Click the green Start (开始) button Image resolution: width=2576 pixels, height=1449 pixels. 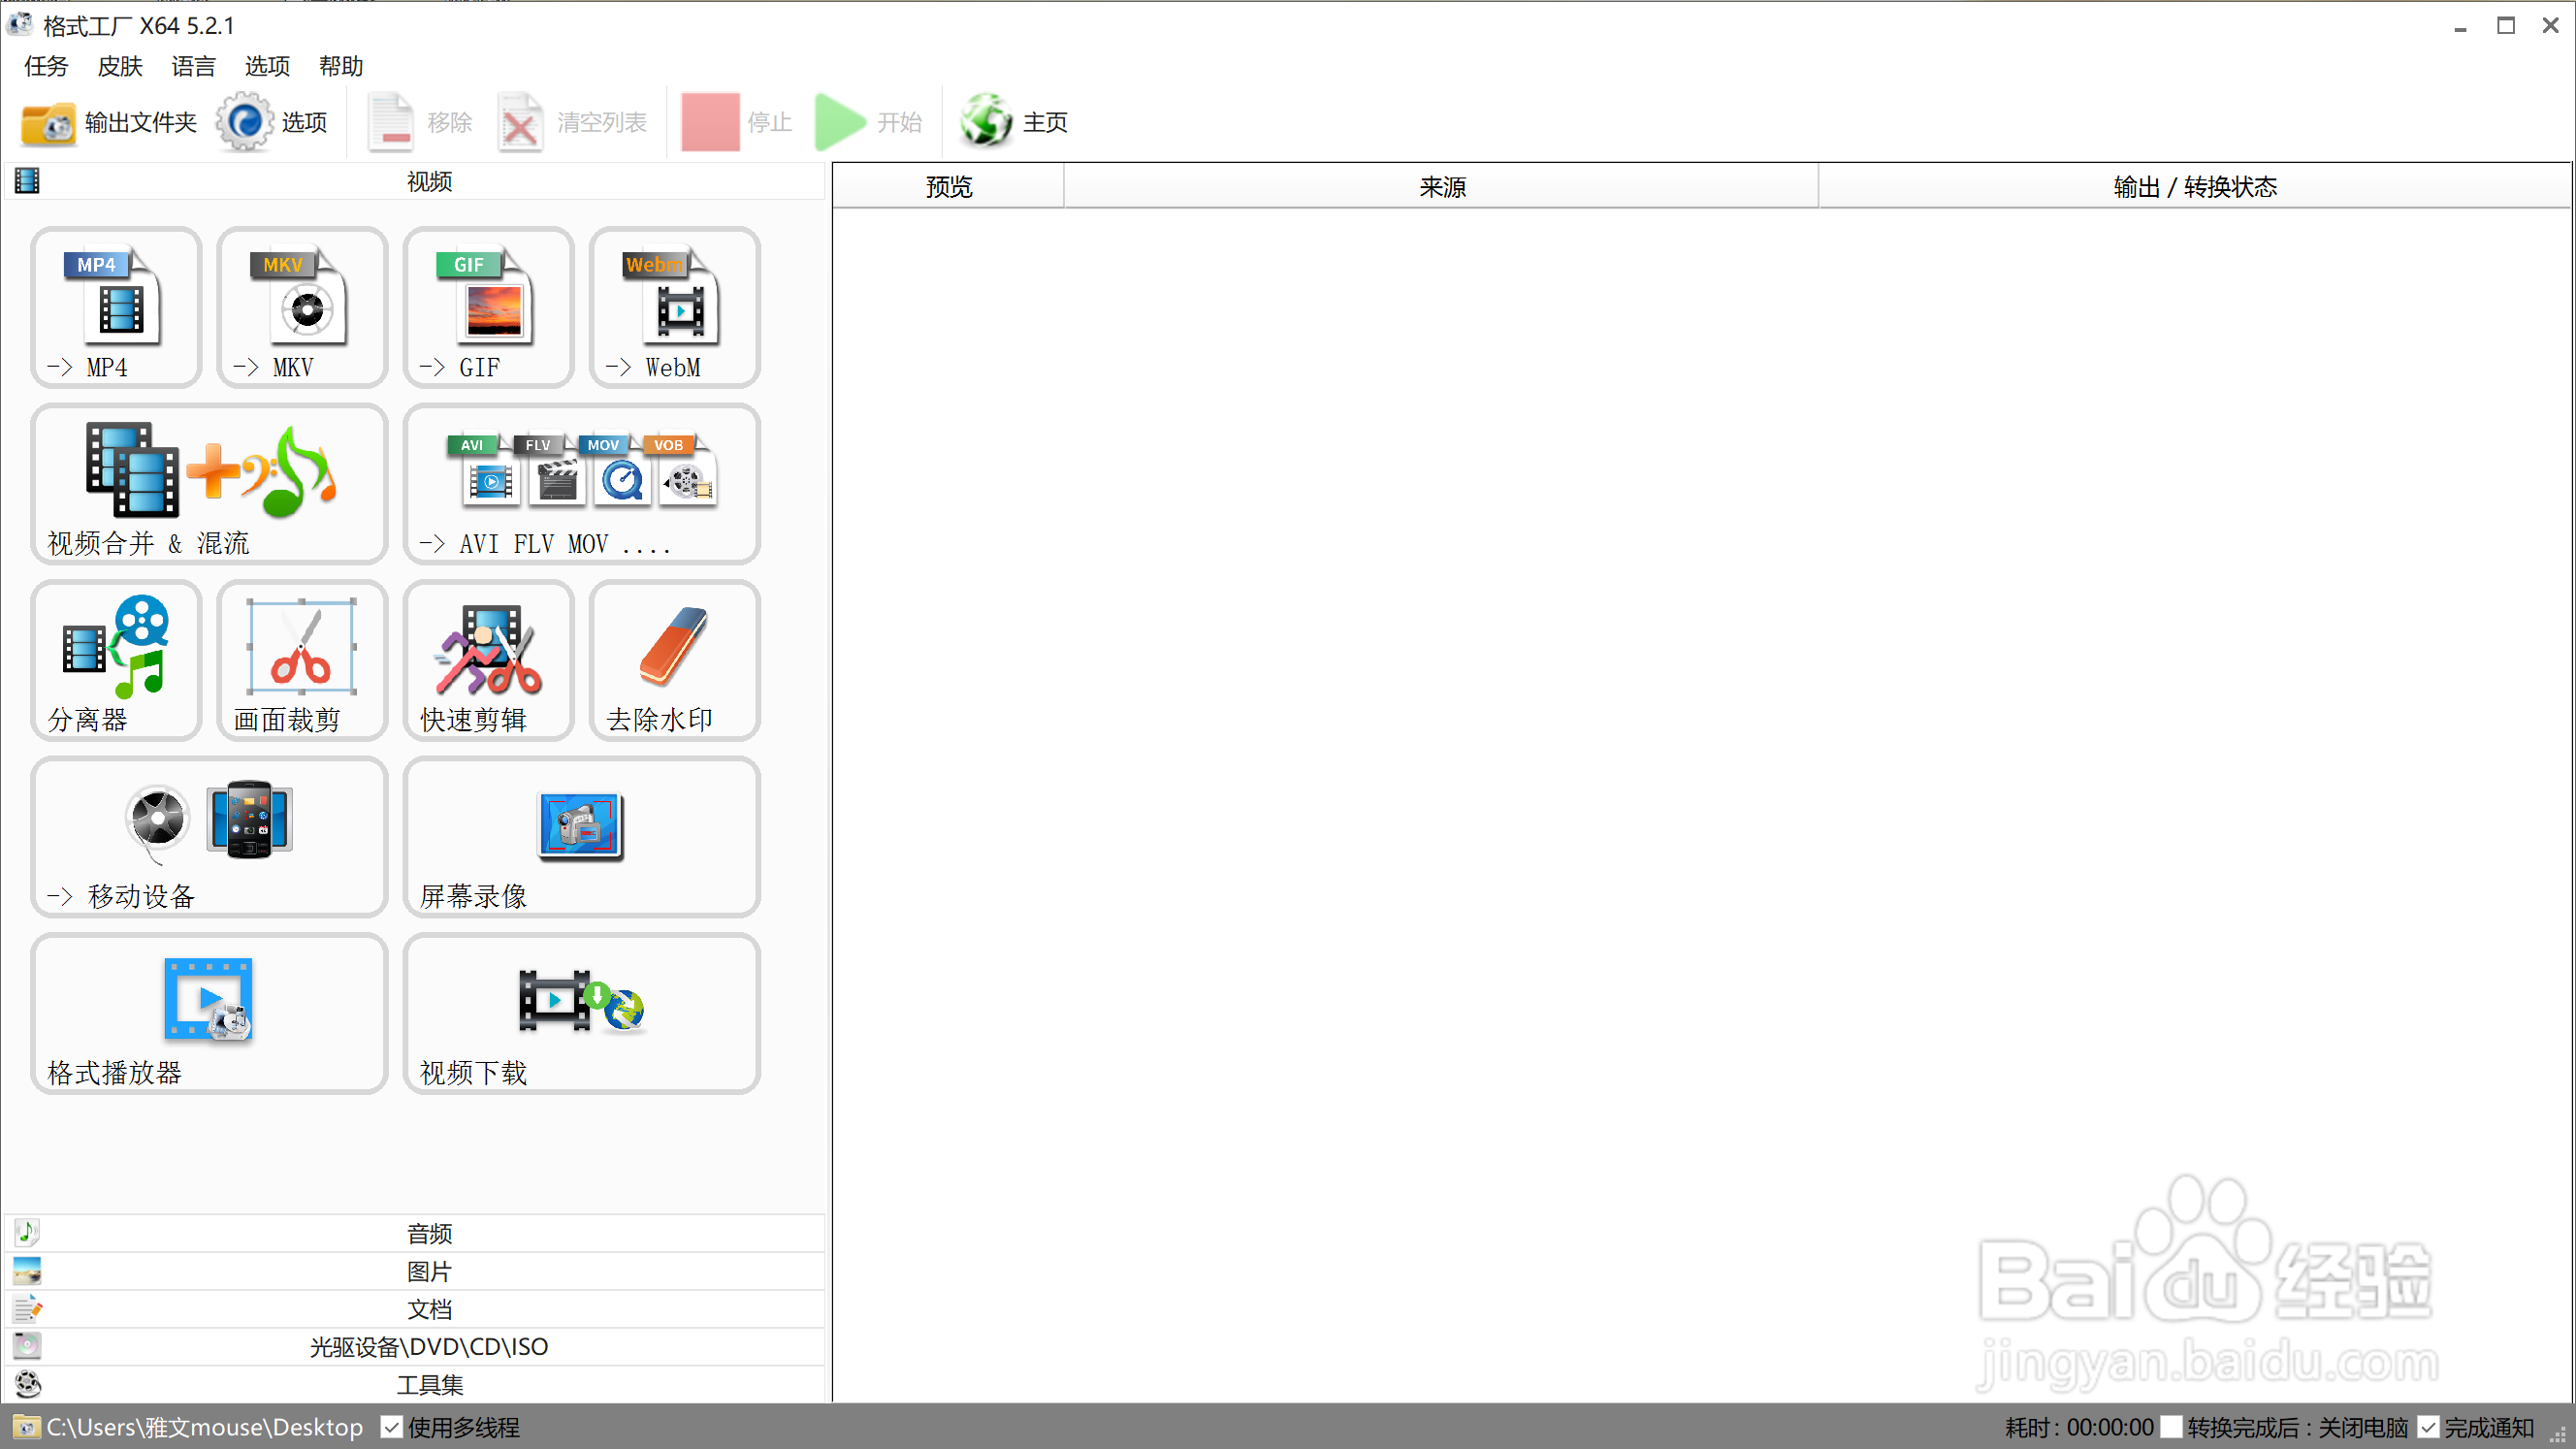click(x=868, y=123)
